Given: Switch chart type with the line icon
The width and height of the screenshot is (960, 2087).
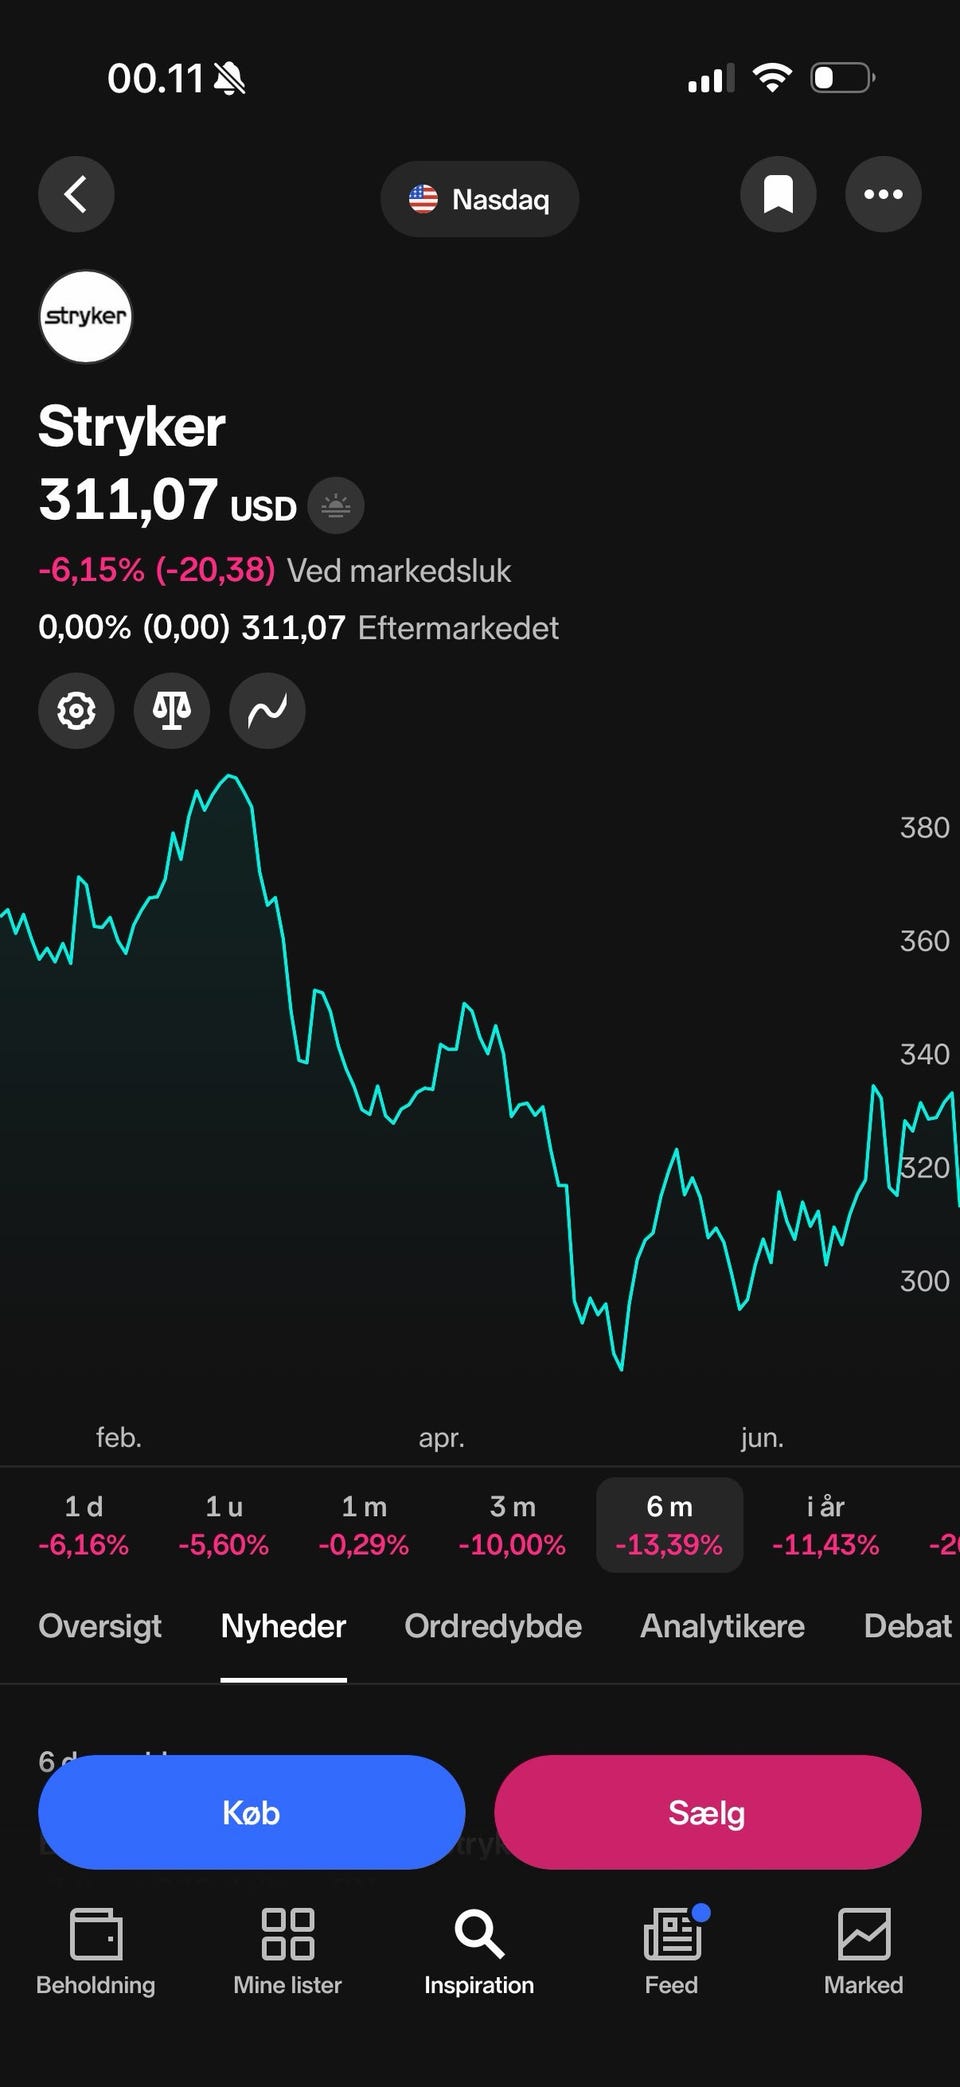Looking at the screenshot, I should (267, 710).
